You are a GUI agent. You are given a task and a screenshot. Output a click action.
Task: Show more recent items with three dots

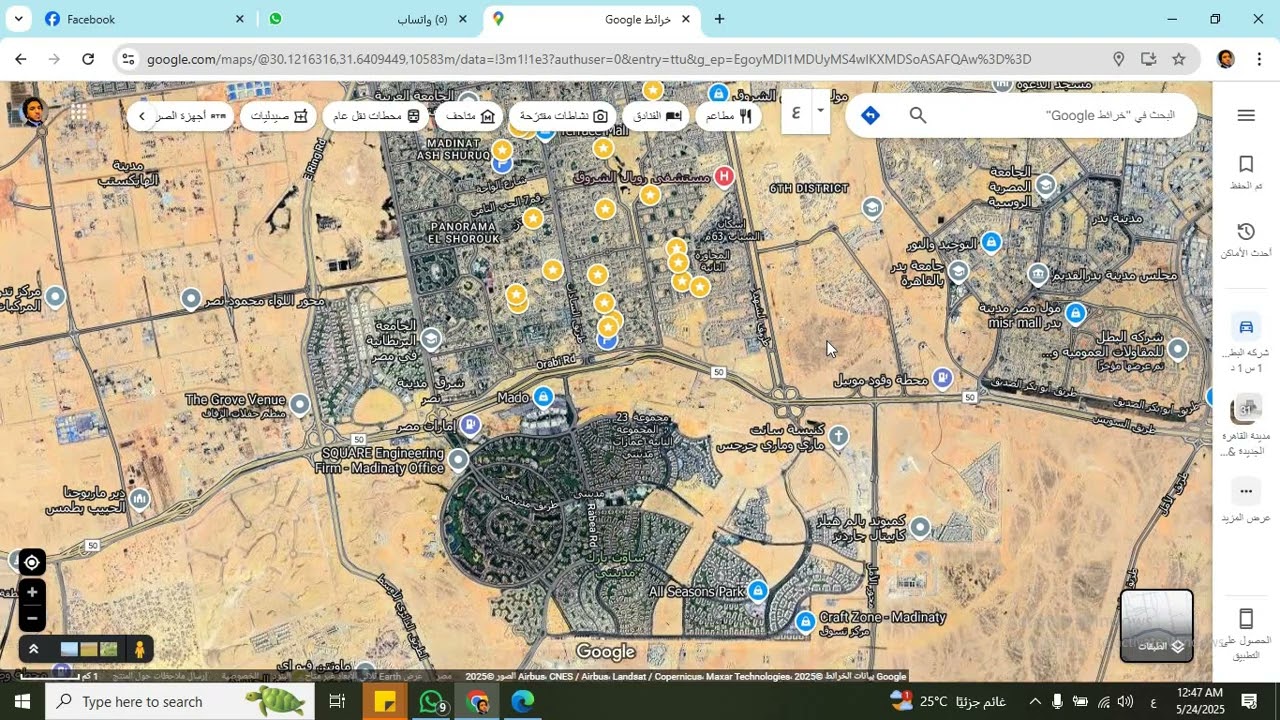pos(1246,491)
